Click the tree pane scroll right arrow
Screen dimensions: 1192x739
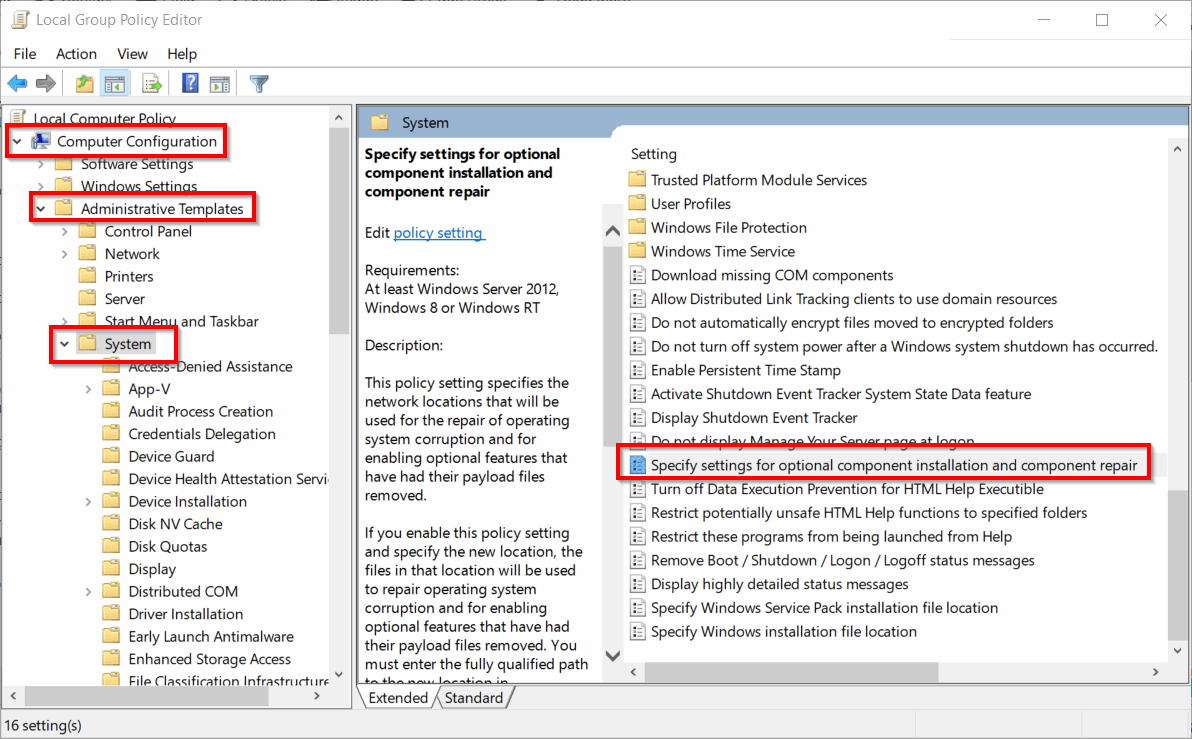coord(317,696)
